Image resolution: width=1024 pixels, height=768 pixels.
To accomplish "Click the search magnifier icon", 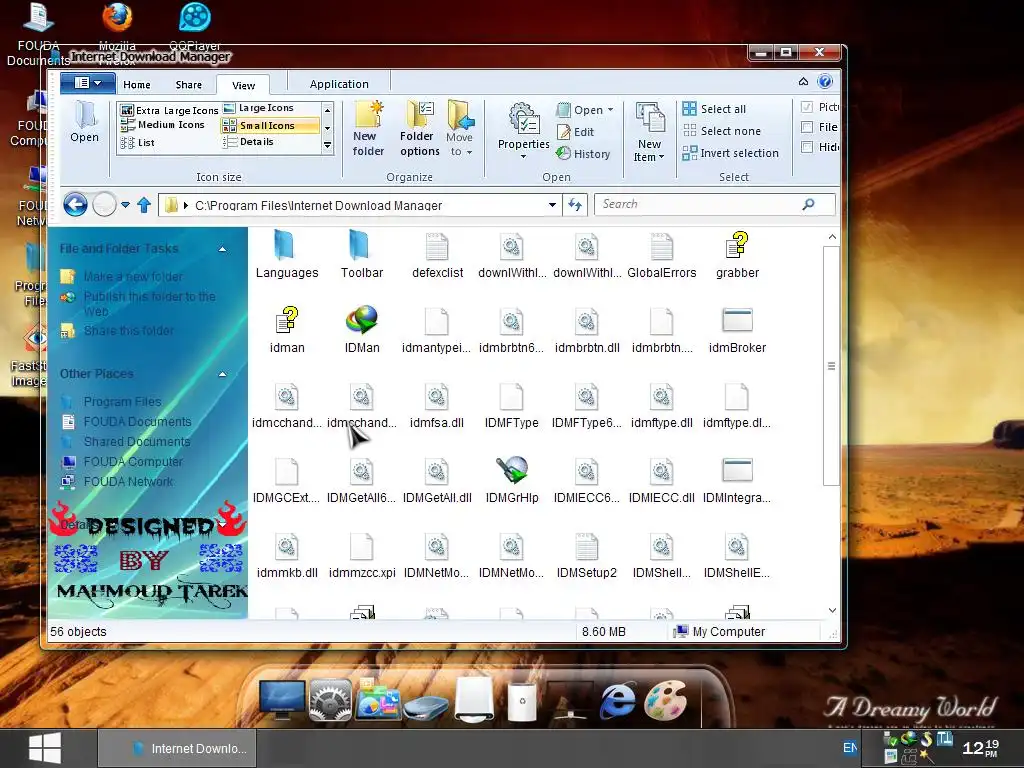I will (808, 204).
